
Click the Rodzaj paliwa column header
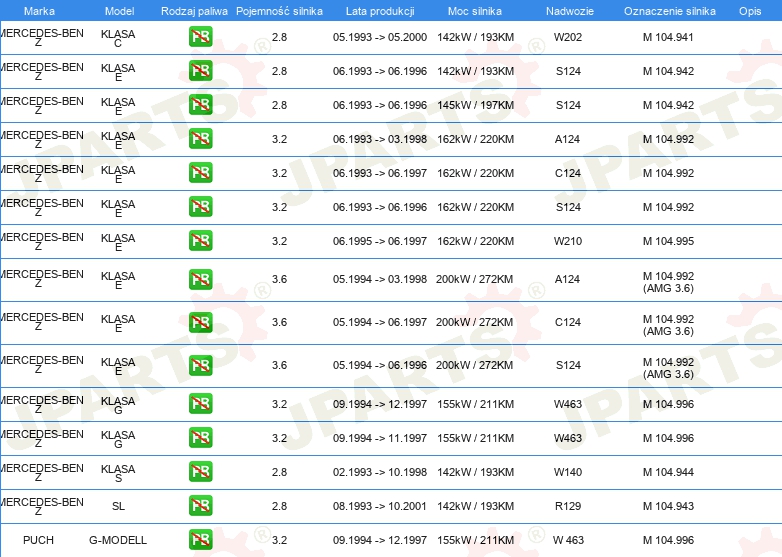coord(194,11)
